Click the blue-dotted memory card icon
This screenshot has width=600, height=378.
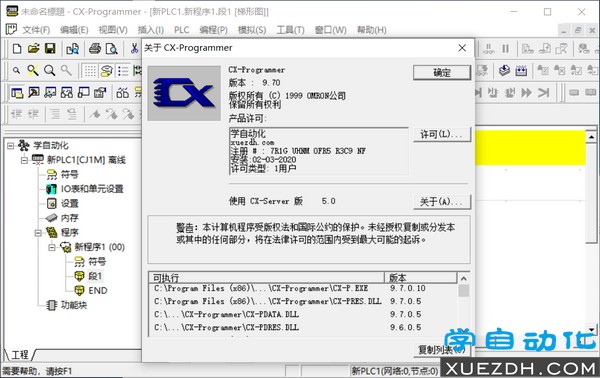pos(521,70)
